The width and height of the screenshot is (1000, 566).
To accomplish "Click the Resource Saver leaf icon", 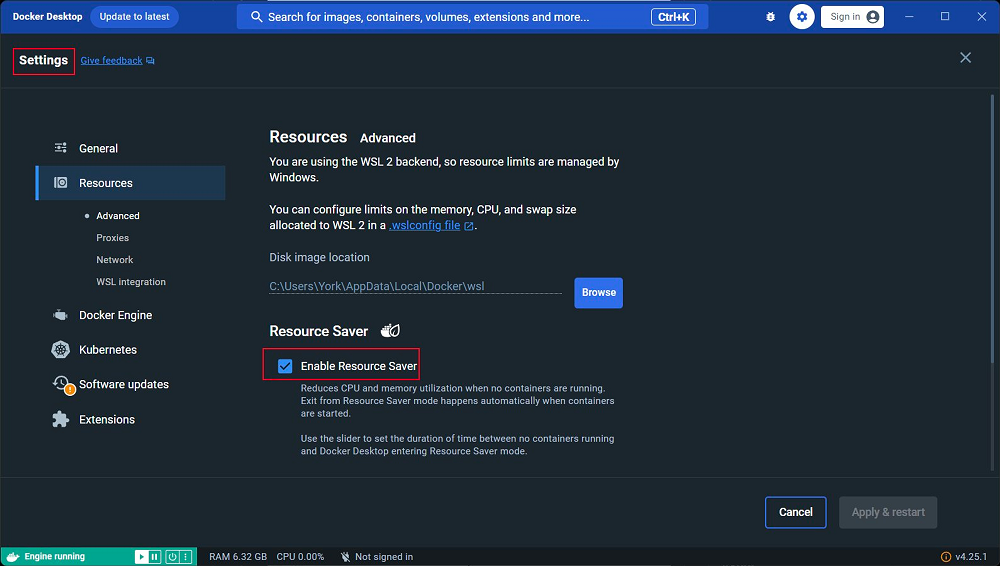I will pos(390,331).
